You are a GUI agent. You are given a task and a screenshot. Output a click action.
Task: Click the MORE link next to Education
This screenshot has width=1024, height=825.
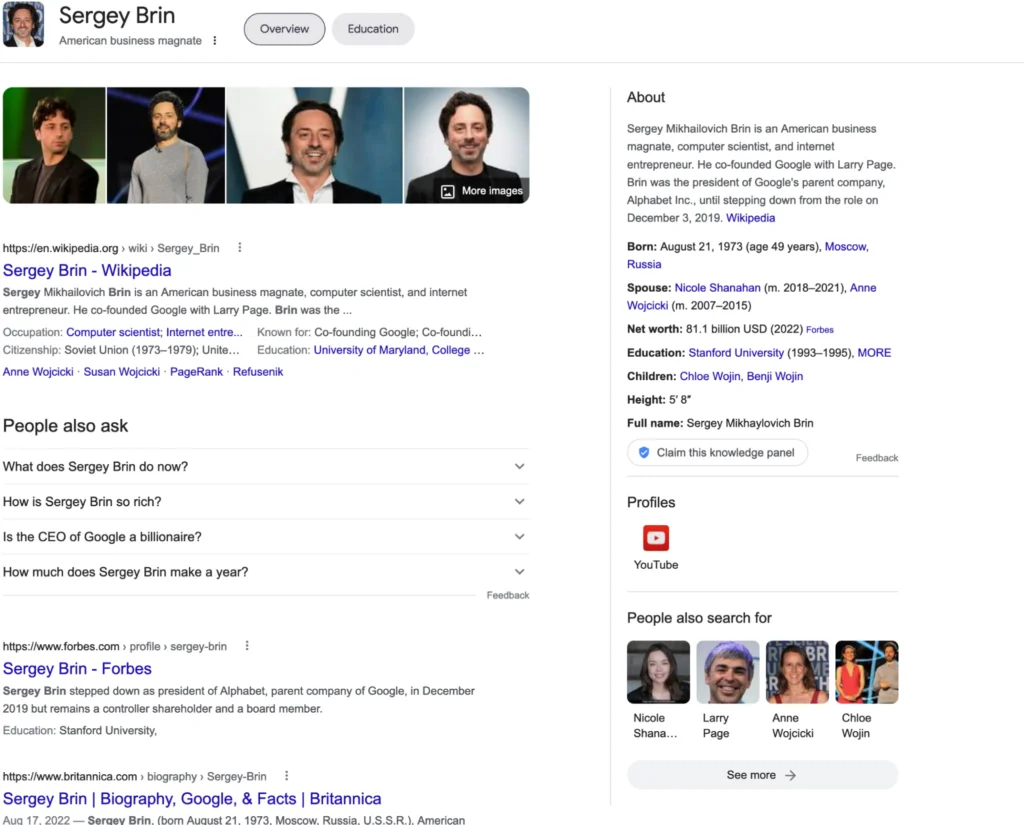coord(874,353)
